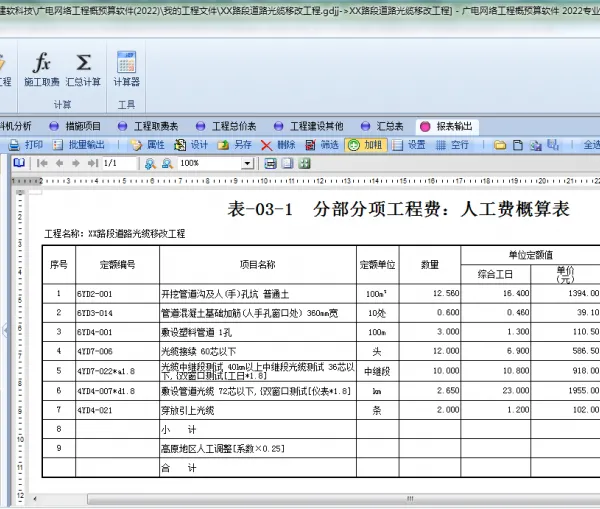This screenshot has width=600, height=509.
Task: Click the yellow folder icon in report toolbar
Action: click(499, 145)
